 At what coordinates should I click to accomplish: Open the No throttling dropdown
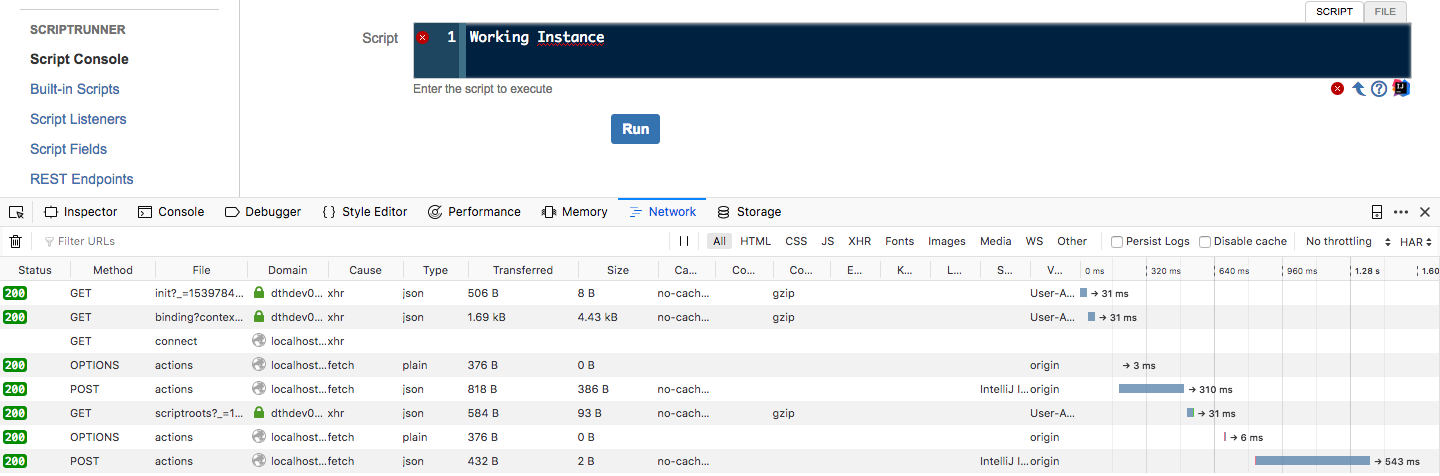tap(1348, 241)
